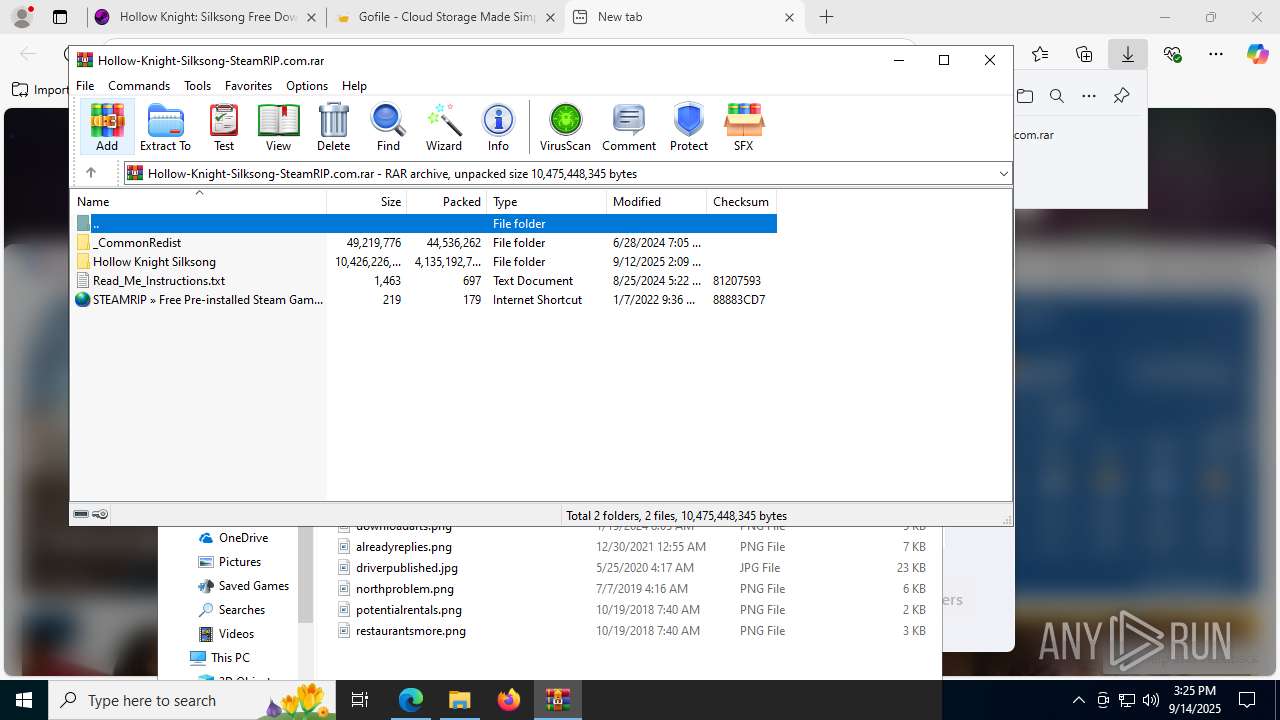
Task: Click checksum value 81207593
Action: [x=737, y=281]
